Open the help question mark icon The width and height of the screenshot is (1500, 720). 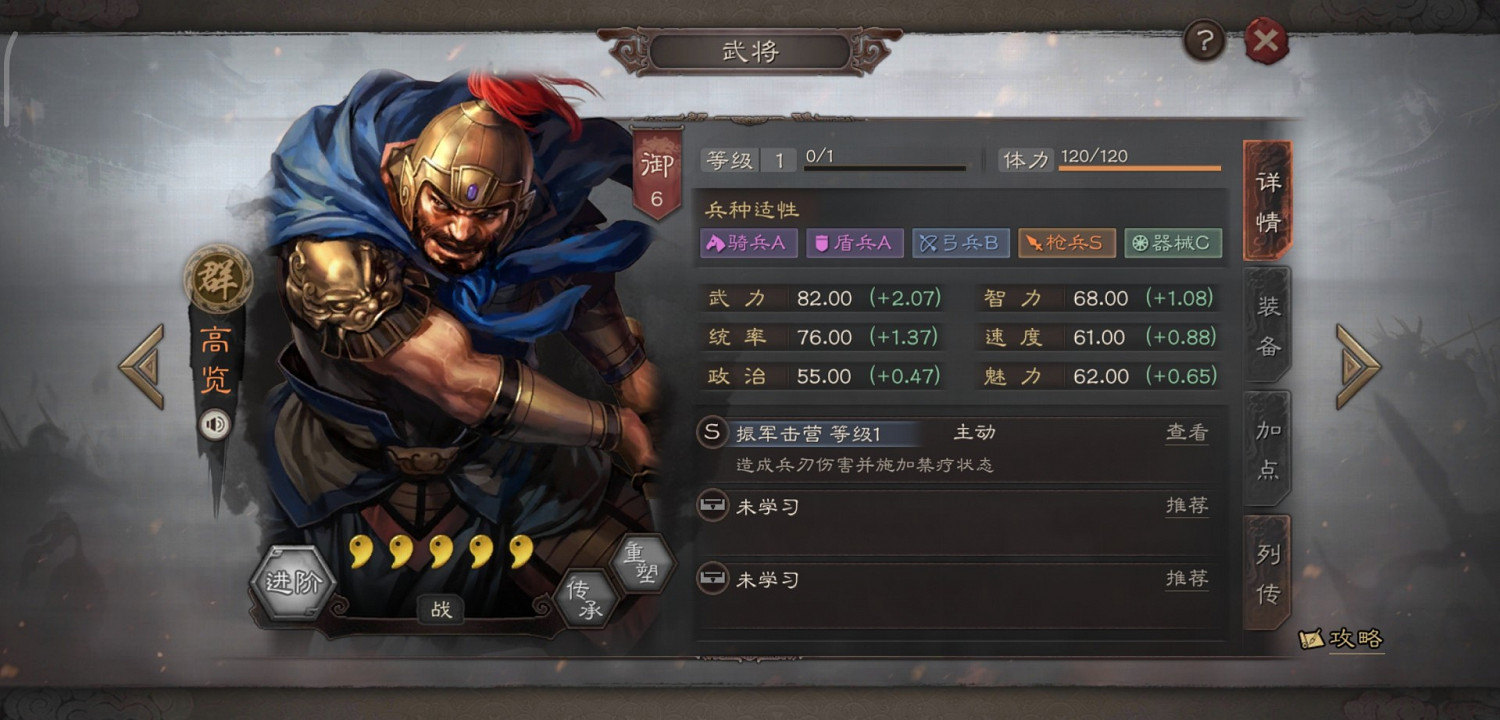[1205, 41]
